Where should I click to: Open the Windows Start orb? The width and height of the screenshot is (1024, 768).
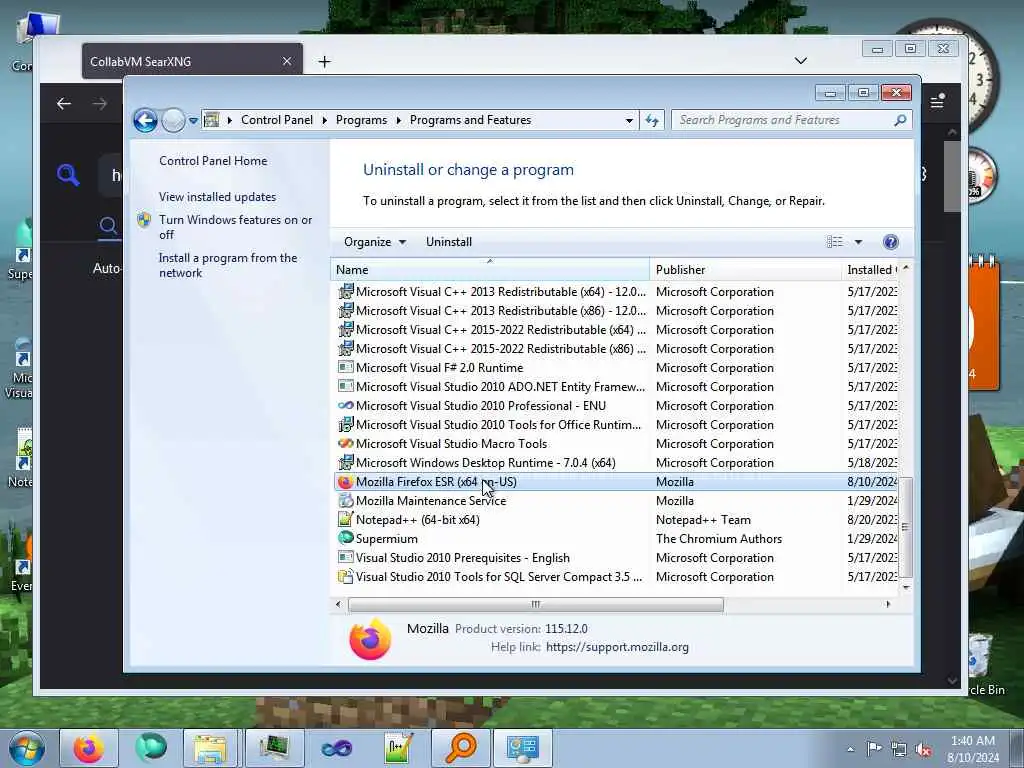click(x=27, y=749)
